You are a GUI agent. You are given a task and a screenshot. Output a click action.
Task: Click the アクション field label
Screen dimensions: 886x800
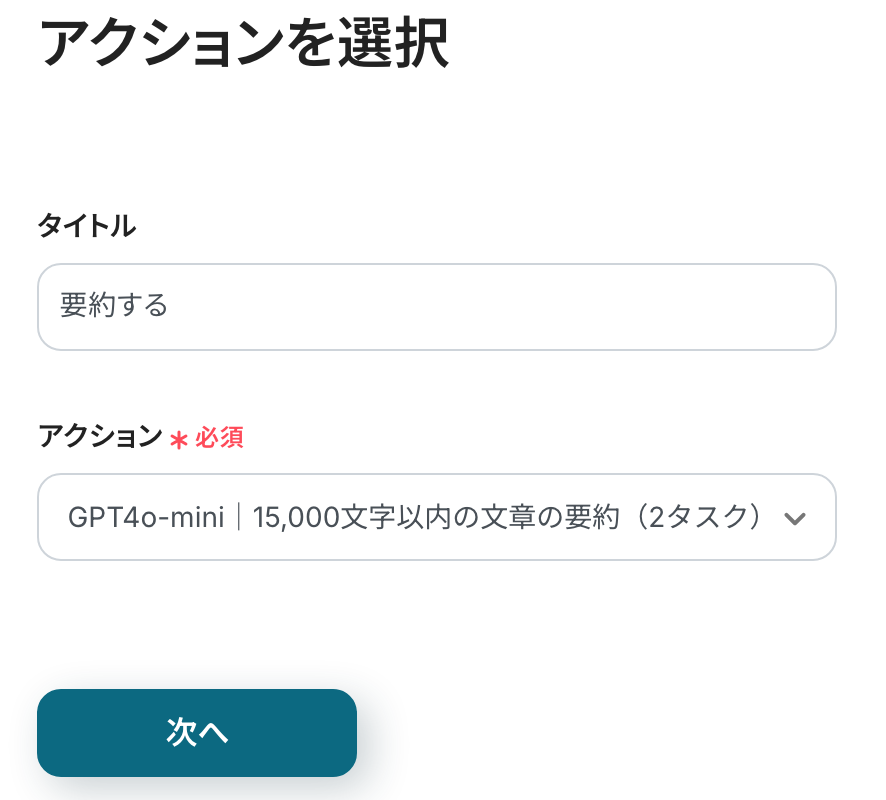(99, 437)
